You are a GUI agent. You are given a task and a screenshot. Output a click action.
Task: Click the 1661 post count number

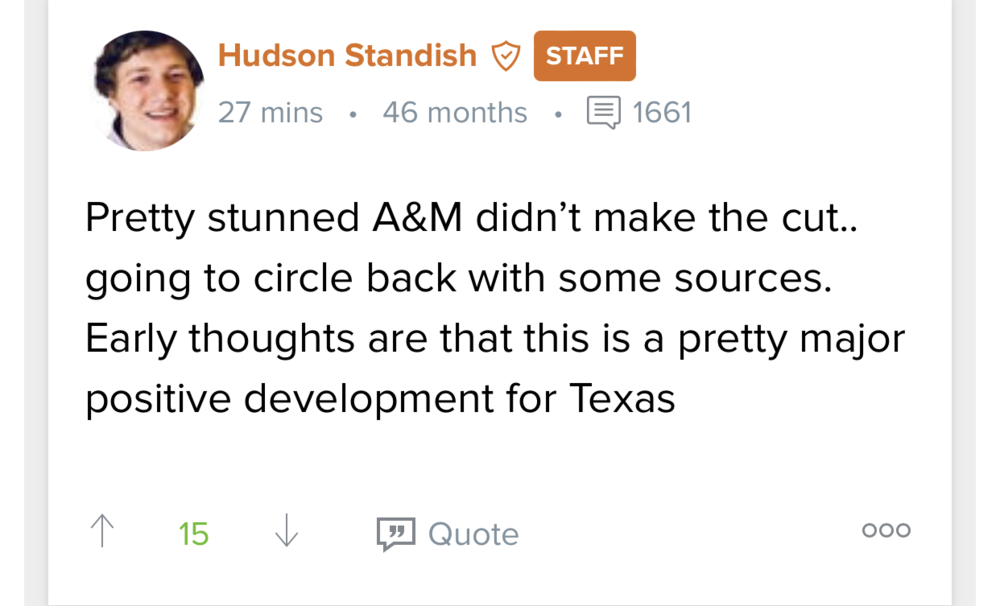tap(662, 112)
